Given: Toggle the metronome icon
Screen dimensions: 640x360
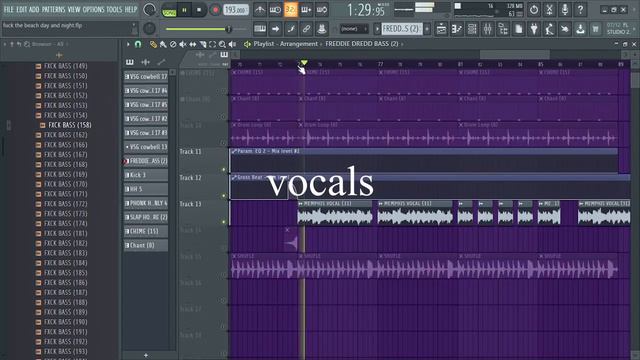Looking at the screenshot, I should point(260,10).
